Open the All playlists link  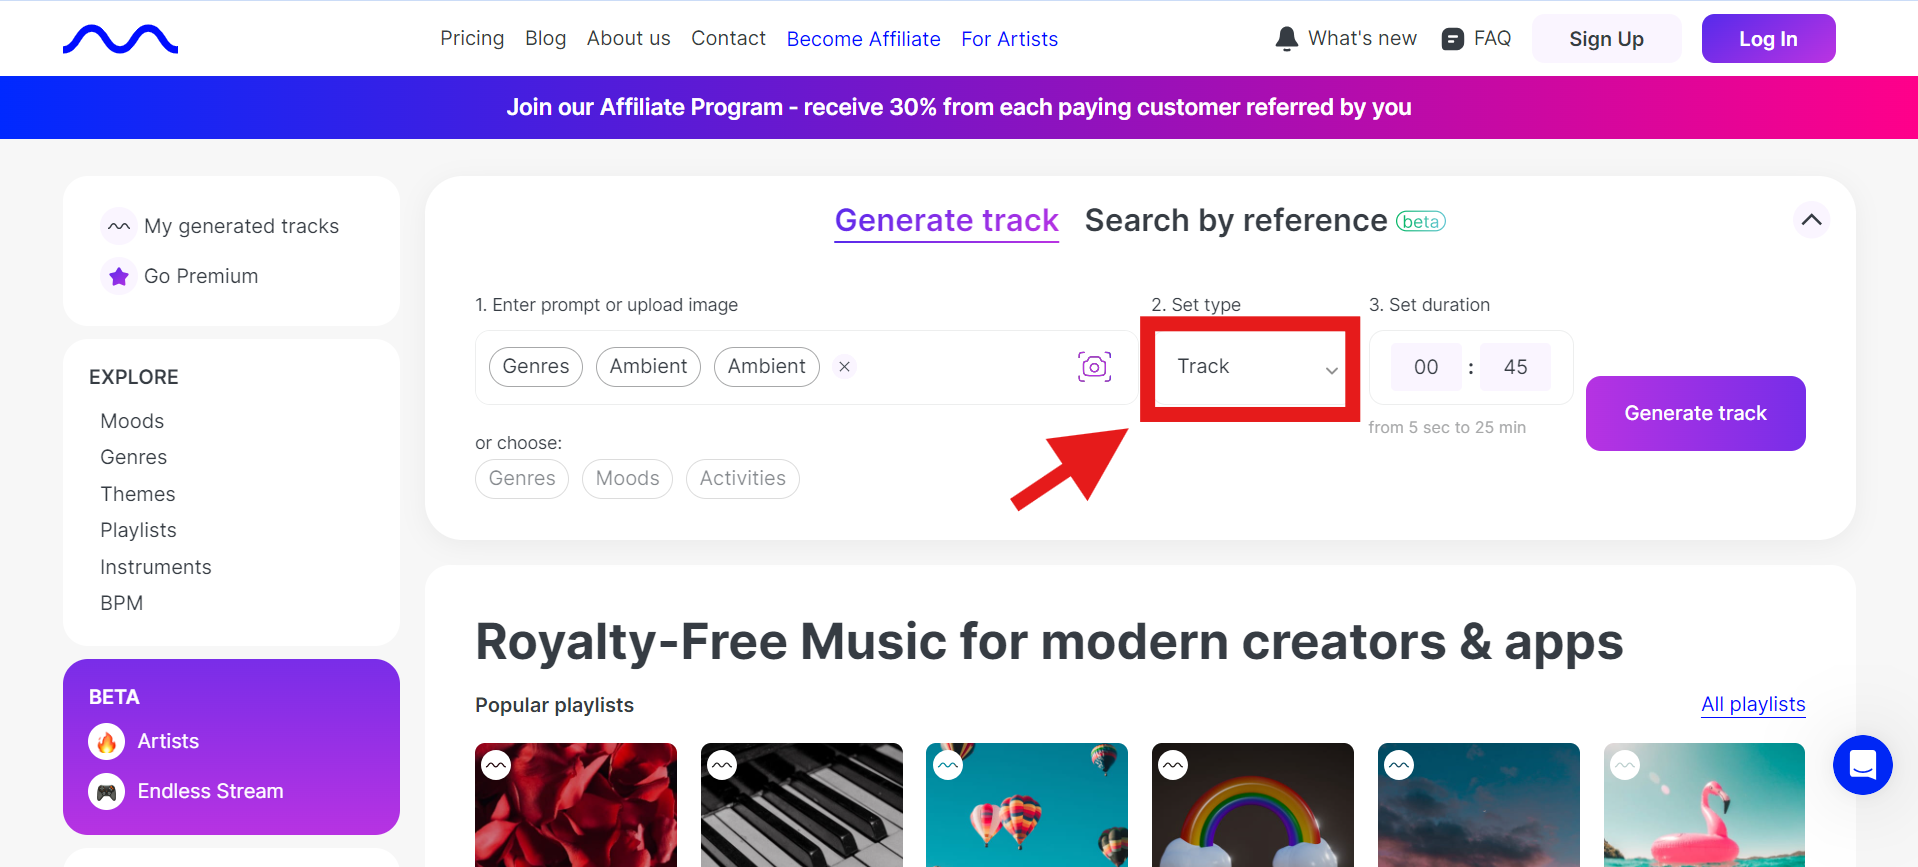pyautogui.click(x=1752, y=704)
